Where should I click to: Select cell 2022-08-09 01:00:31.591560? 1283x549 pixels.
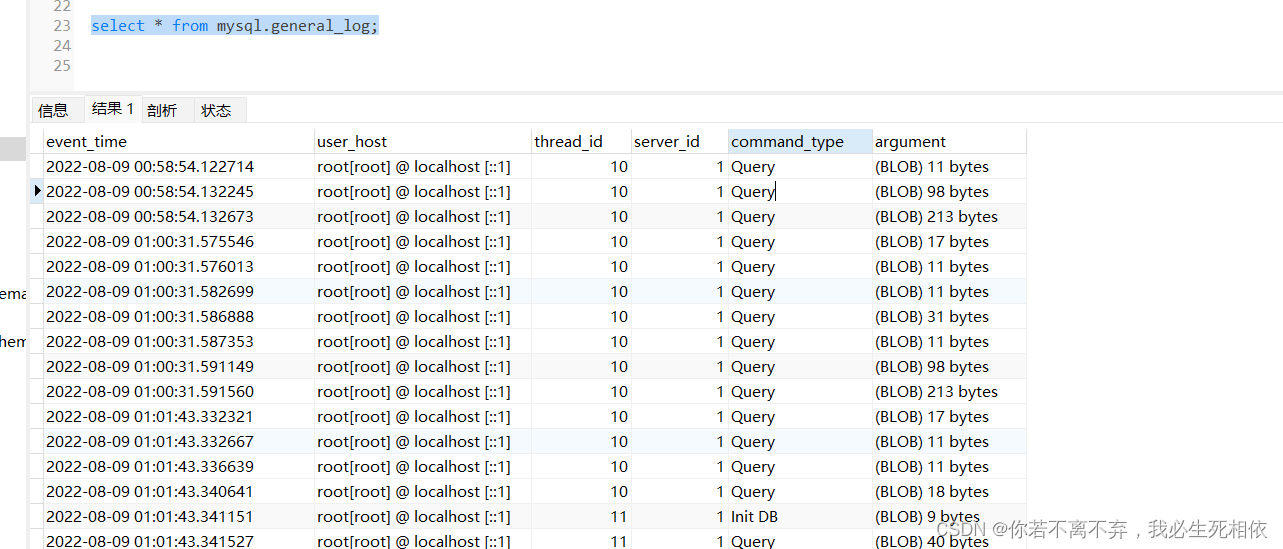pos(179,391)
